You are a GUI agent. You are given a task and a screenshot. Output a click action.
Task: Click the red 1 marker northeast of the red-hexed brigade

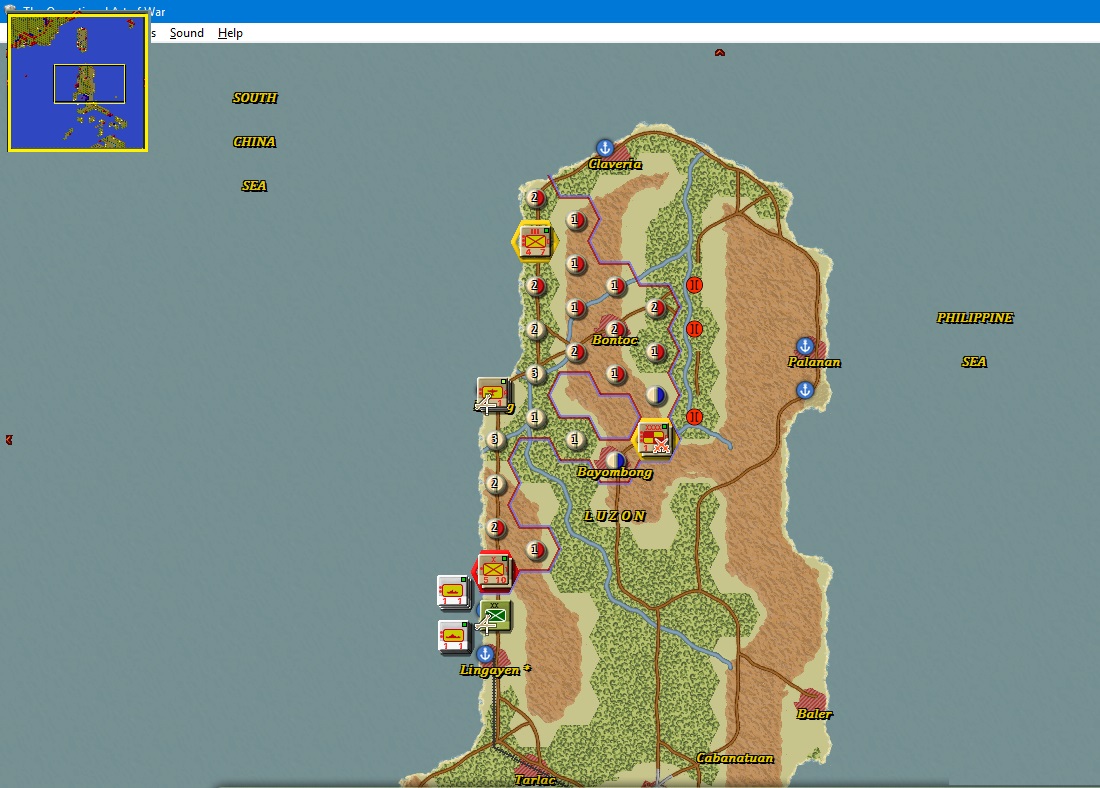pos(535,549)
